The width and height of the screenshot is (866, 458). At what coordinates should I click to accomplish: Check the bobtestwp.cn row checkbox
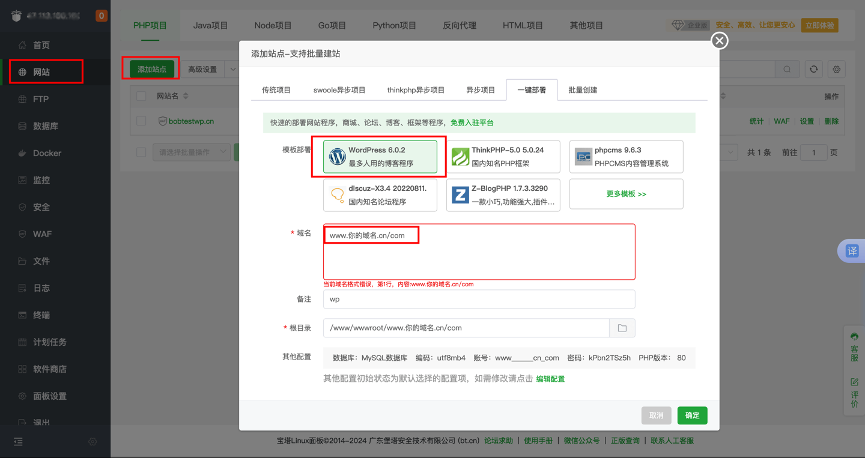(x=141, y=121)
